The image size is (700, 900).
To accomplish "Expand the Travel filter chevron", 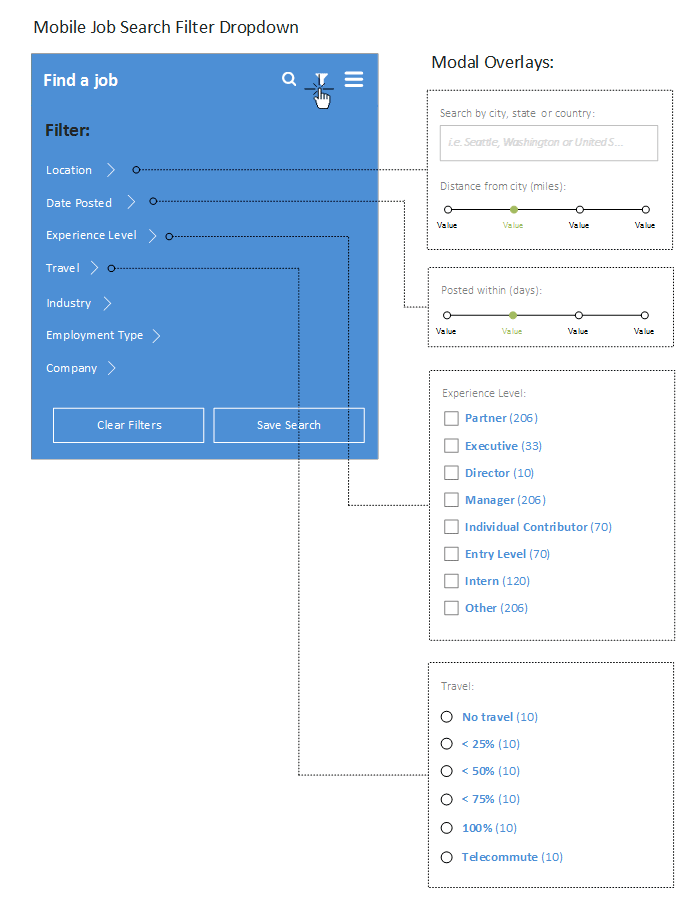I will pos(95,268).
